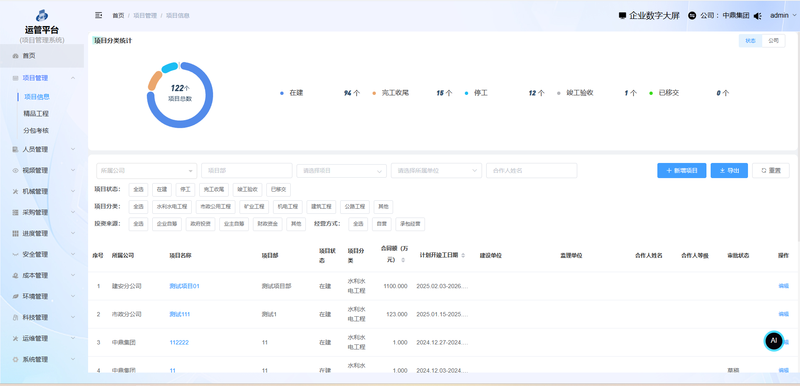Select 自营 under 经营方式
The width and height of the screenshot is (800, 386).
point(382,223)
